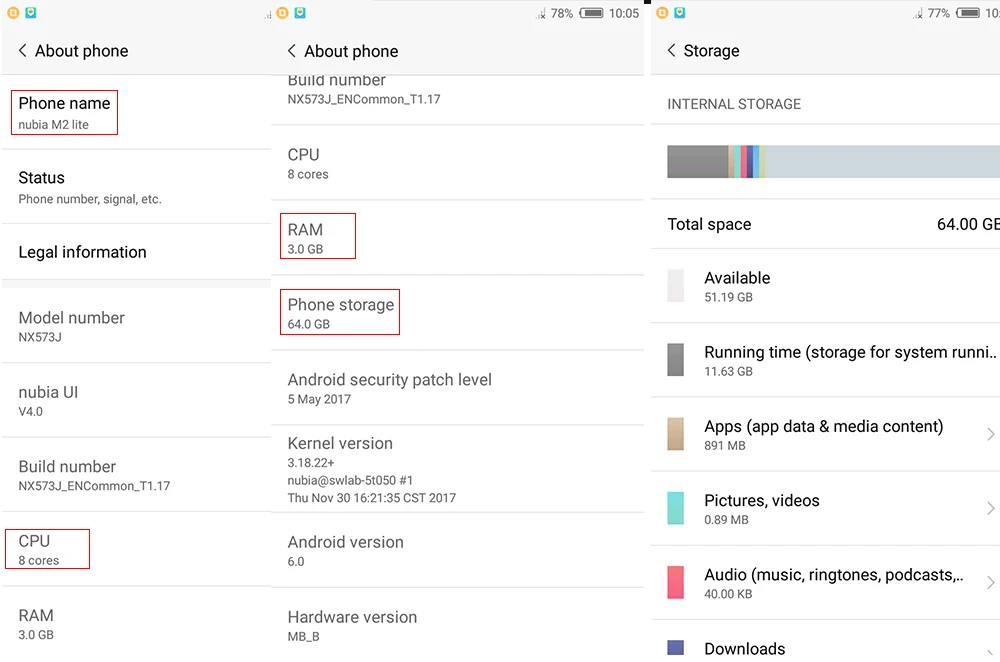
Task: Tap Model number NX573J row
Action: 136,326
